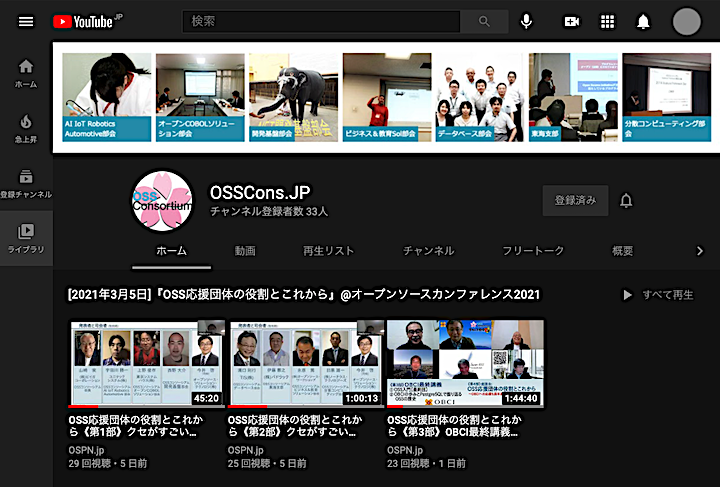The height and width of the screenshot is (487, 720).
Task: Open banner link 東海支部
Action: [x=574, y=97]
